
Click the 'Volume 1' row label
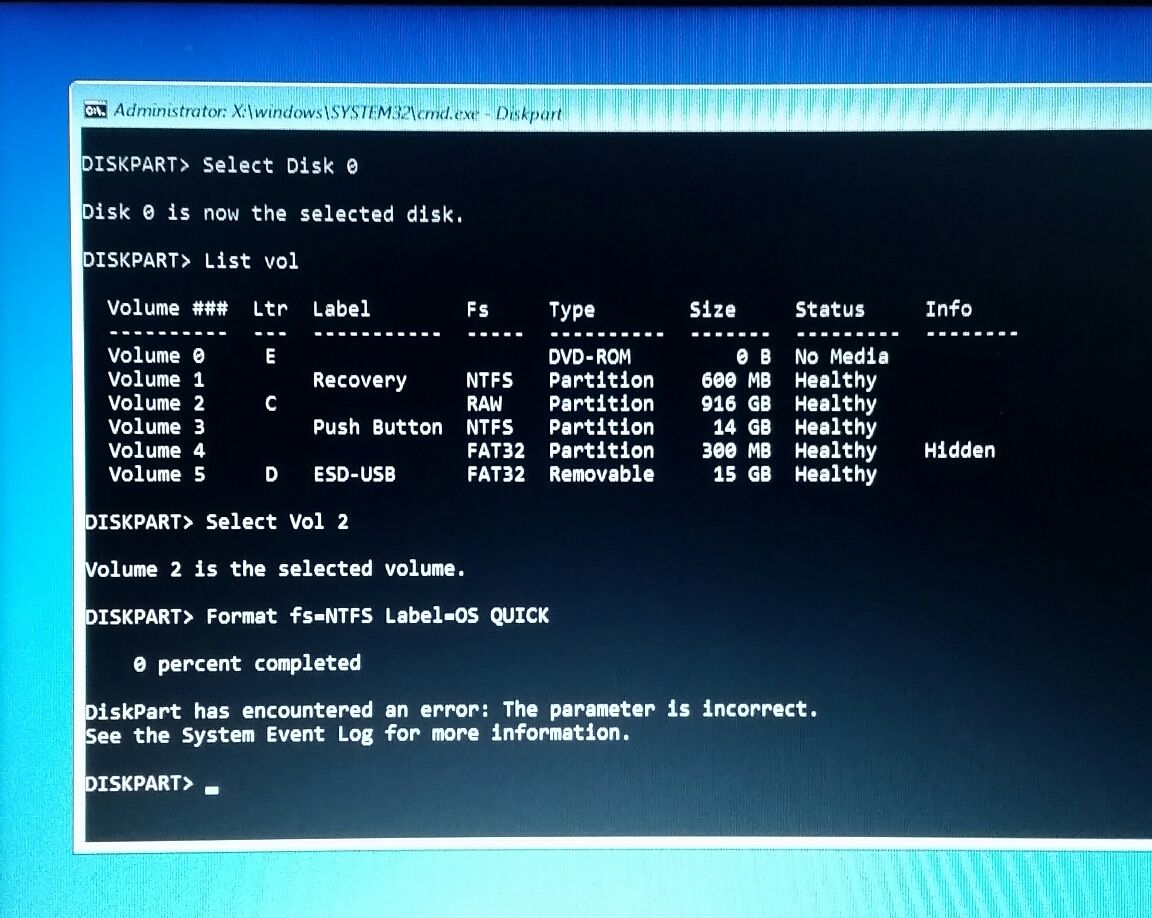(x=156, y=380)
